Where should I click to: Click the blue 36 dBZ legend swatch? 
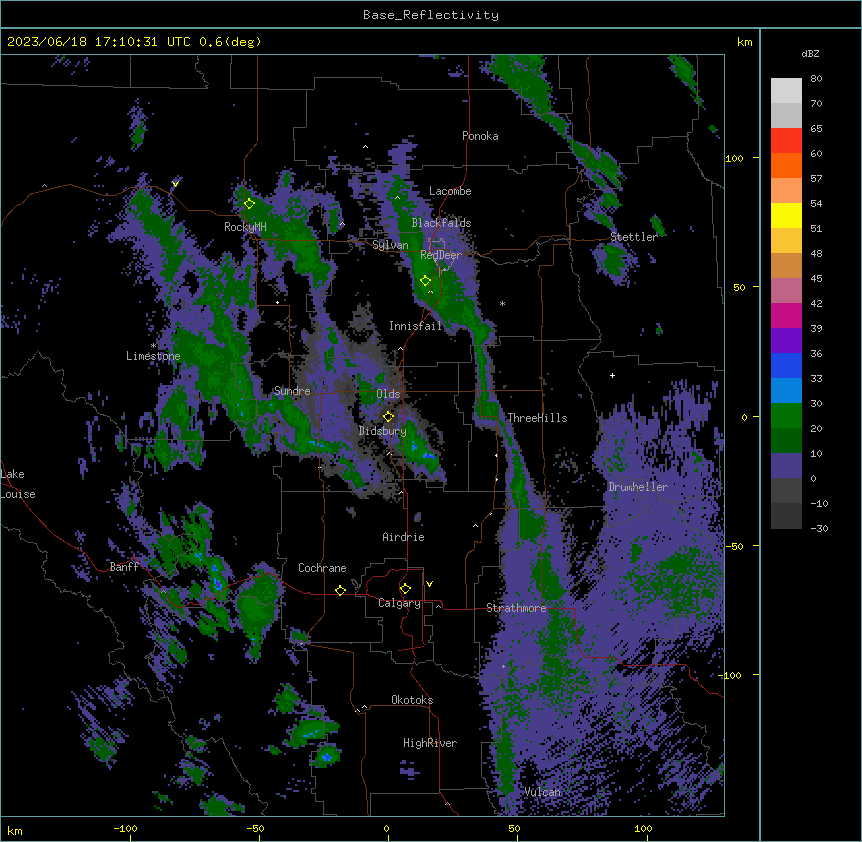coord(786,365)
